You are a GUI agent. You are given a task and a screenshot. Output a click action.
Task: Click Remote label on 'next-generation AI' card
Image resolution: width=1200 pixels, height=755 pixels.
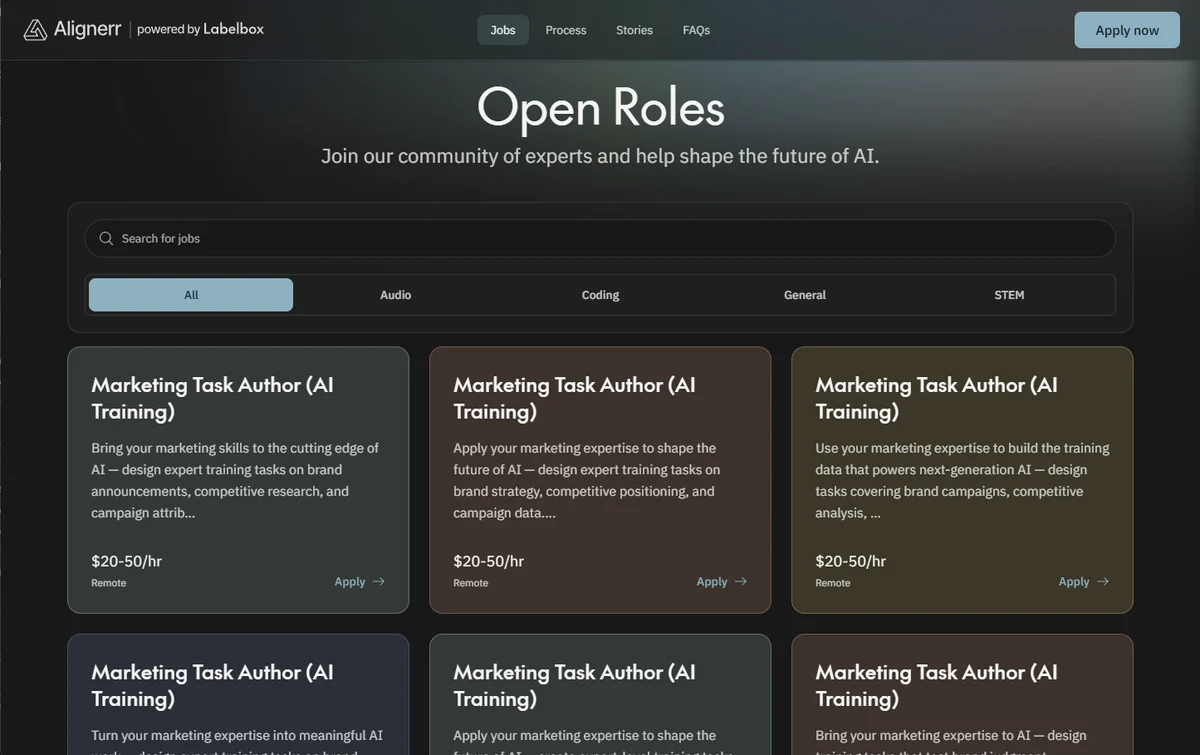tap(833, 583)
